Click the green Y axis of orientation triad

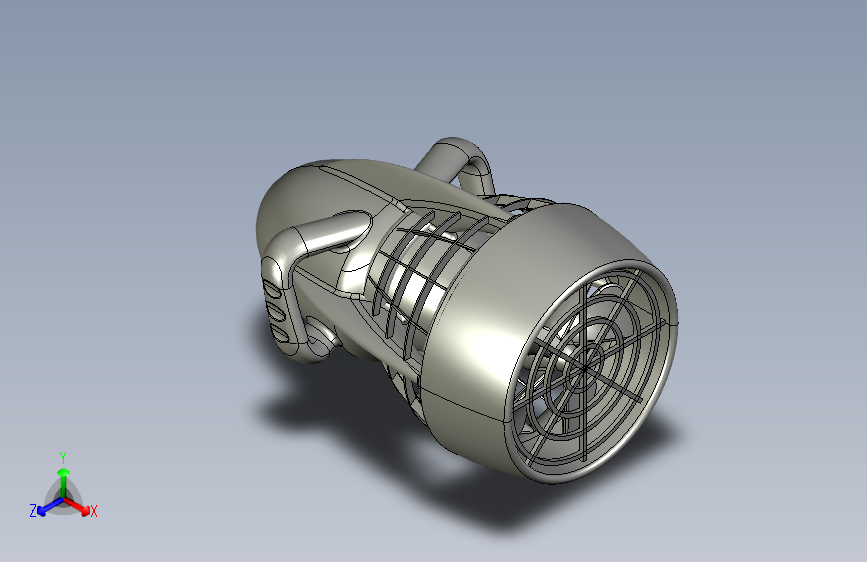[64, 482]
